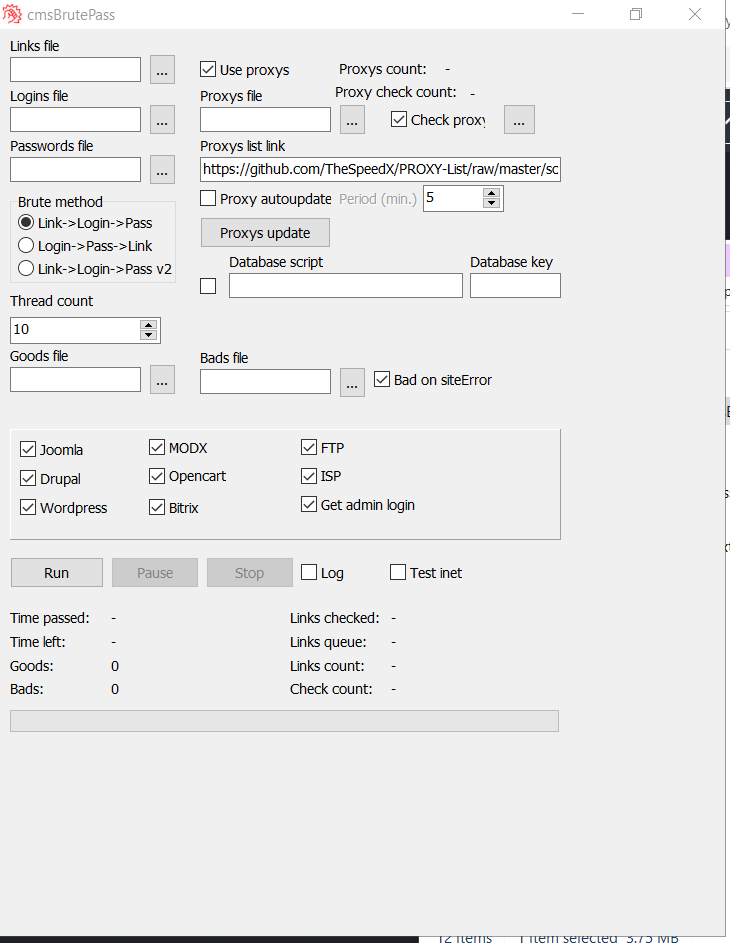Uncheck the Wordpress checkbox
This screenshot has width=730, height=943.
coord(28,507)
